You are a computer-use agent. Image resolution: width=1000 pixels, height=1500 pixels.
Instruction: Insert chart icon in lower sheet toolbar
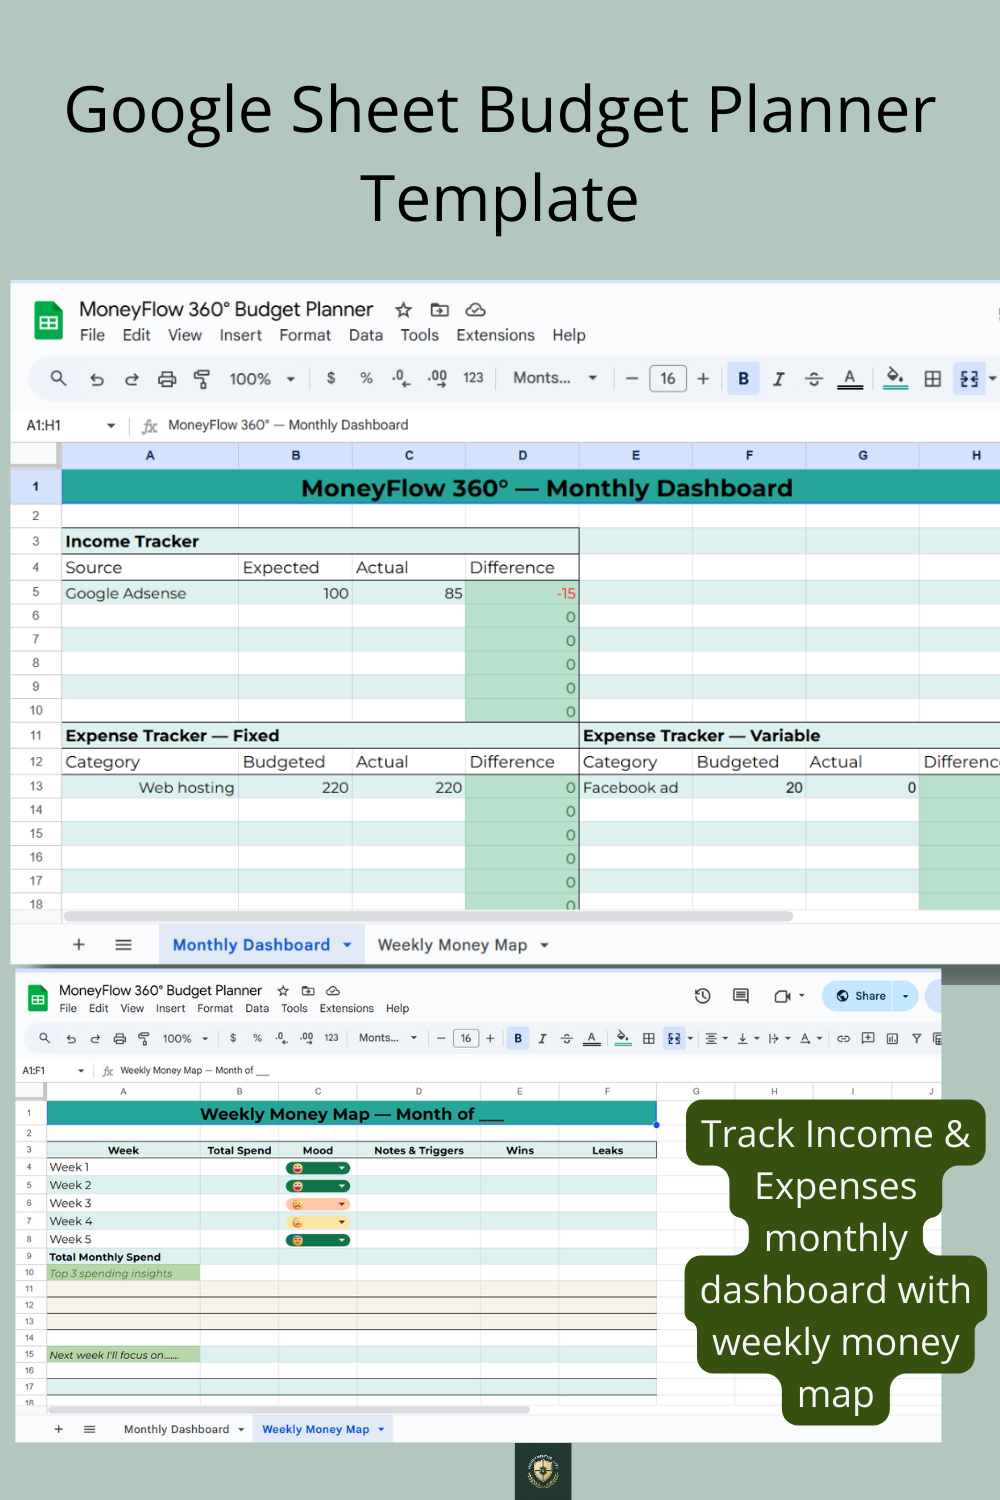(x=892, y=1039)
